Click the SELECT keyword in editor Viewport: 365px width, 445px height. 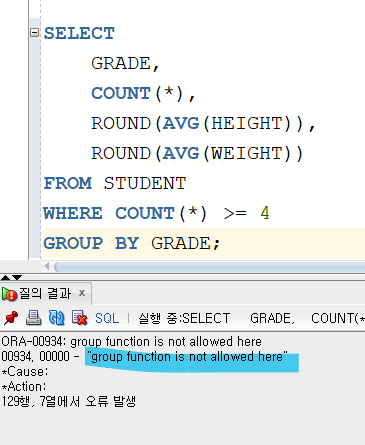tap(79, 33)
